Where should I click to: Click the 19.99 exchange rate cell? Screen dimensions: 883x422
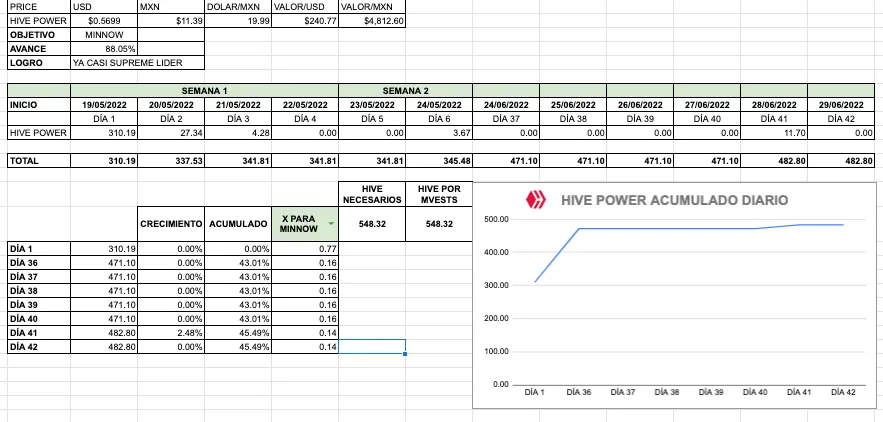pyautogui.click(x=238, y=21)
